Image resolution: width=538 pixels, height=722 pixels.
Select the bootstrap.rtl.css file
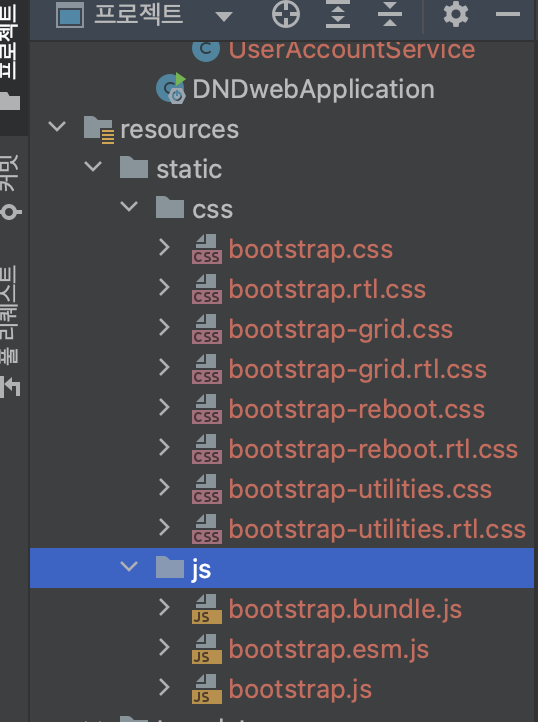(x=327, y=289)
